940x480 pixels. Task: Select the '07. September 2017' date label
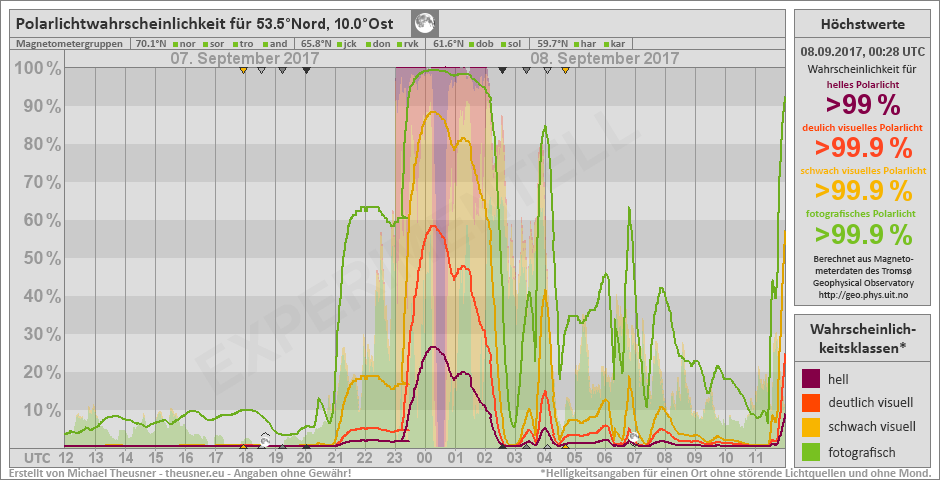click(x=236, y=58)
